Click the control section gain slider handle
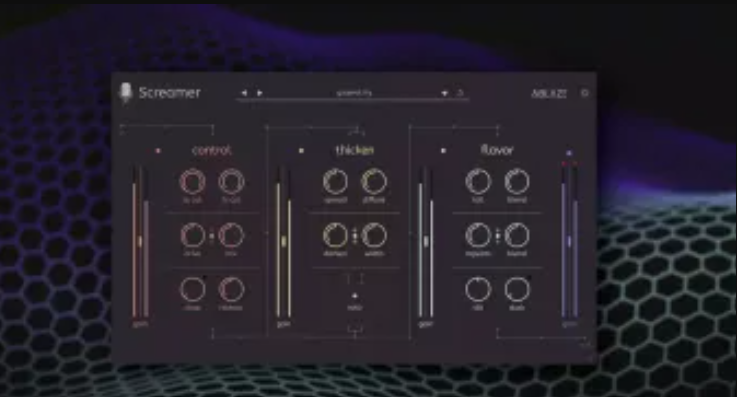This screenshot has height=397, width=737. pos(140,241)
